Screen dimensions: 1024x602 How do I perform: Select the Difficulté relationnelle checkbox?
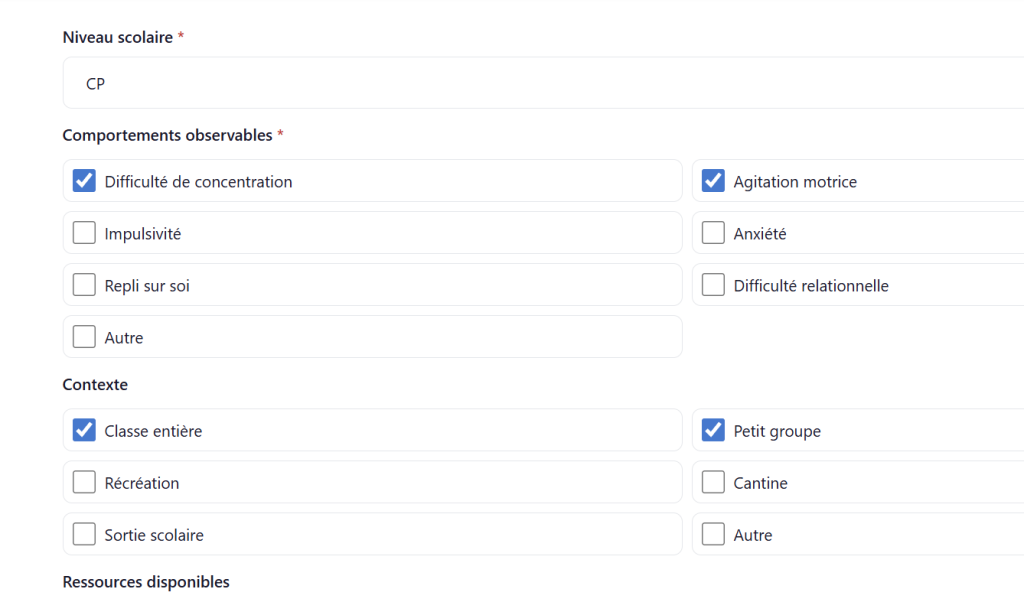coord(713,285)
